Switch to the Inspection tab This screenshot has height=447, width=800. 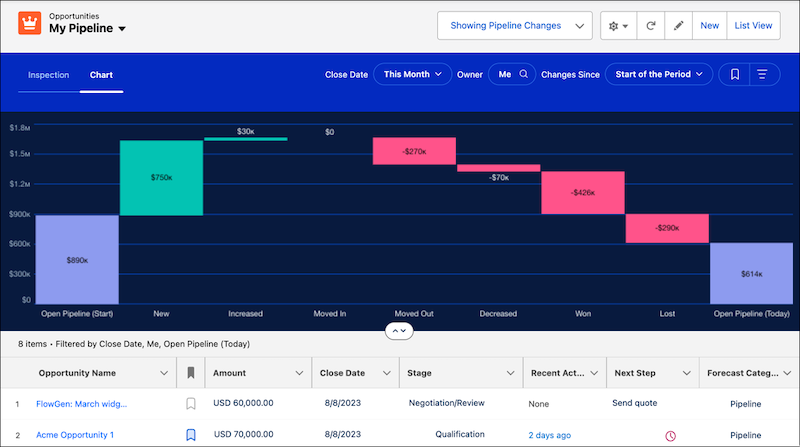(x=48, y=75)
